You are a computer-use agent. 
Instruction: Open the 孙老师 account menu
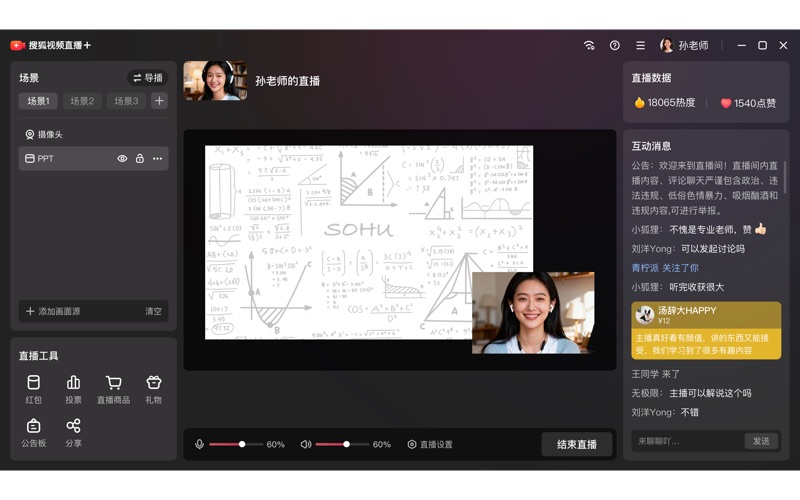684,46
